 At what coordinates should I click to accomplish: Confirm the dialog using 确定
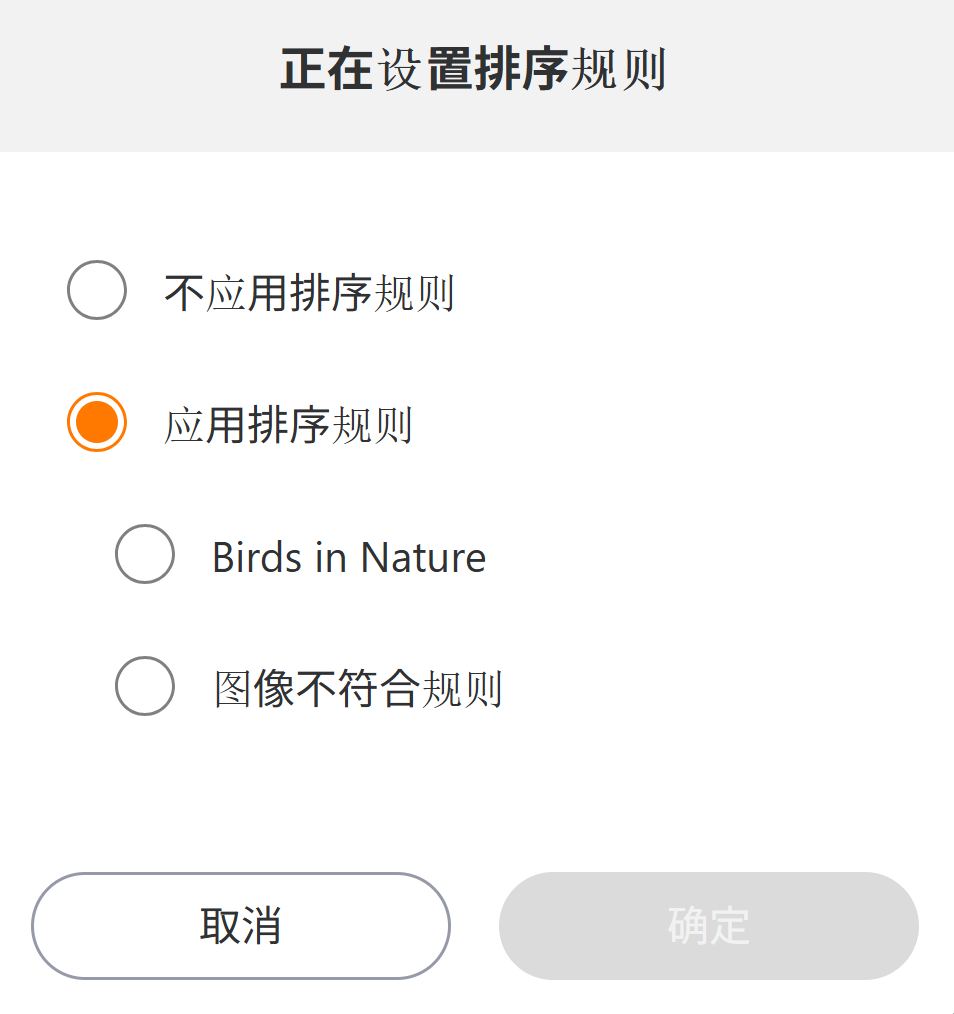[708, 926]
